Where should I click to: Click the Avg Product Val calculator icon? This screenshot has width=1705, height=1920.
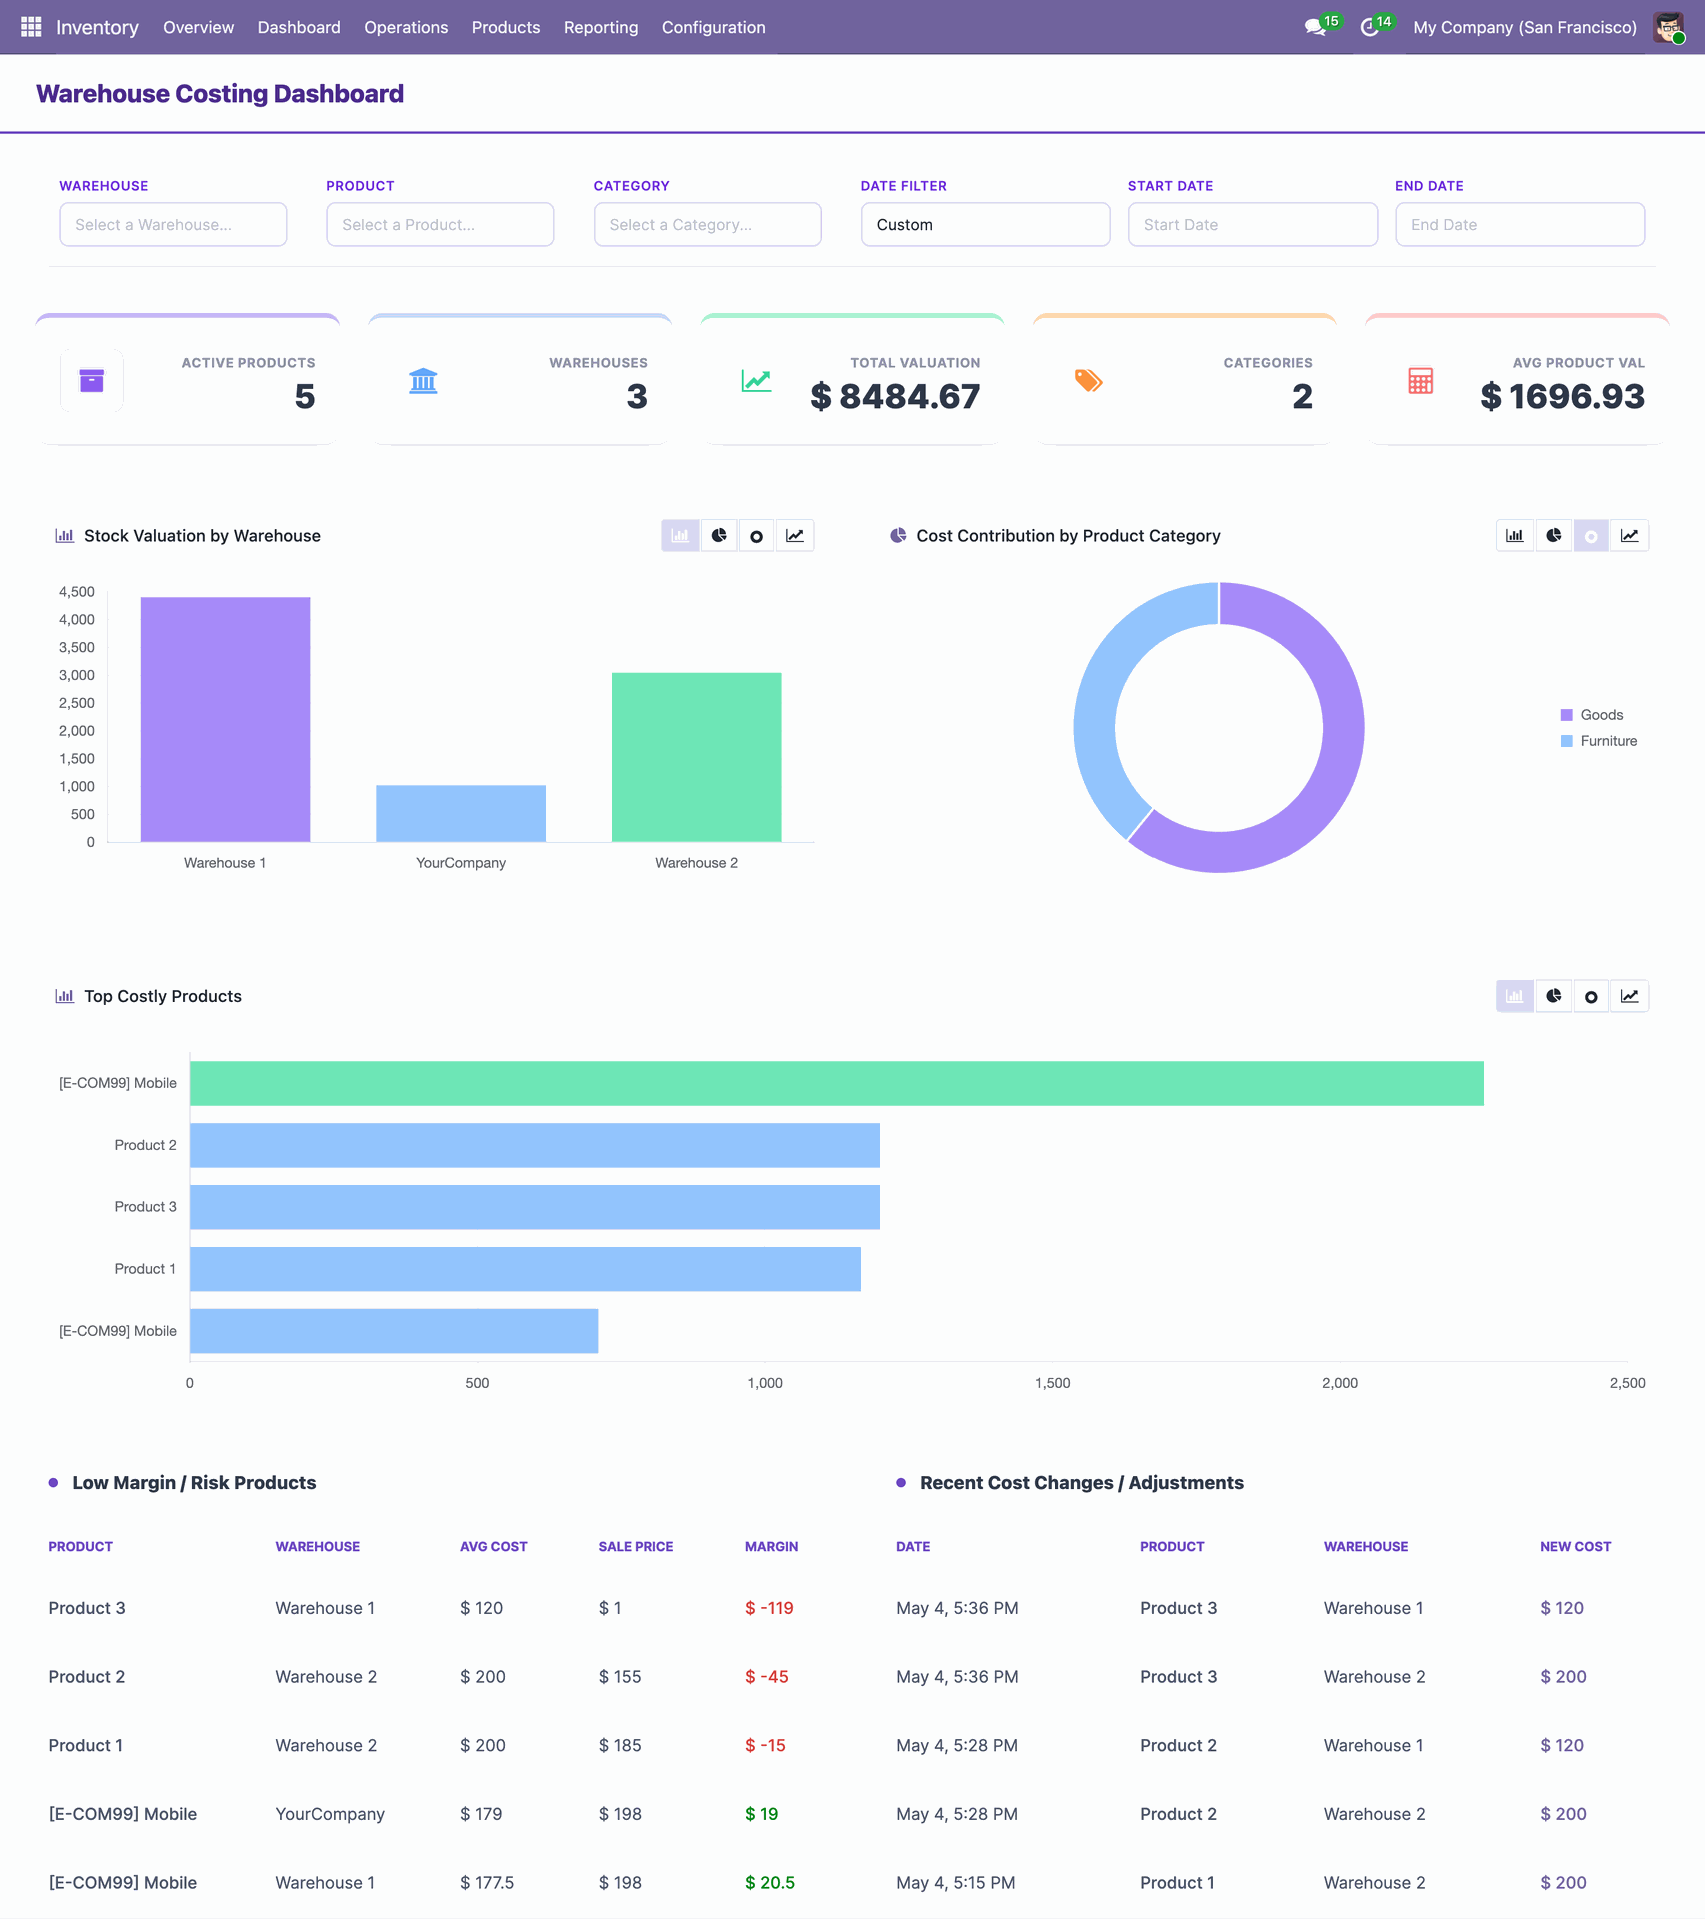point(1421,381)
